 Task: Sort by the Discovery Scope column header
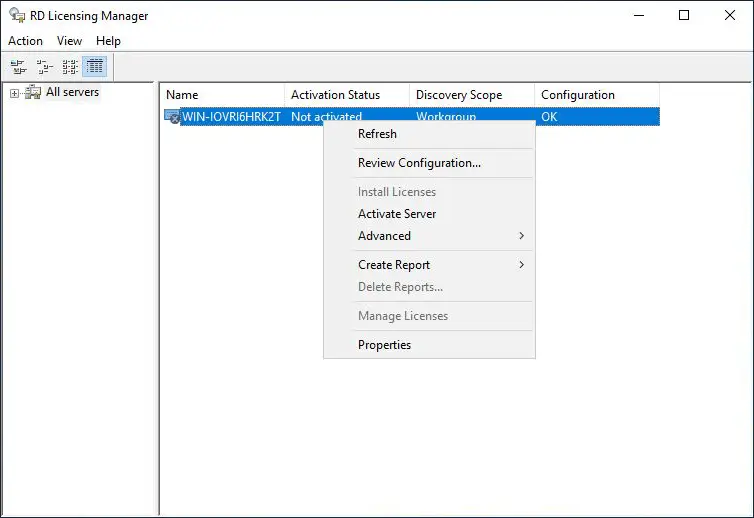point(472,95)
